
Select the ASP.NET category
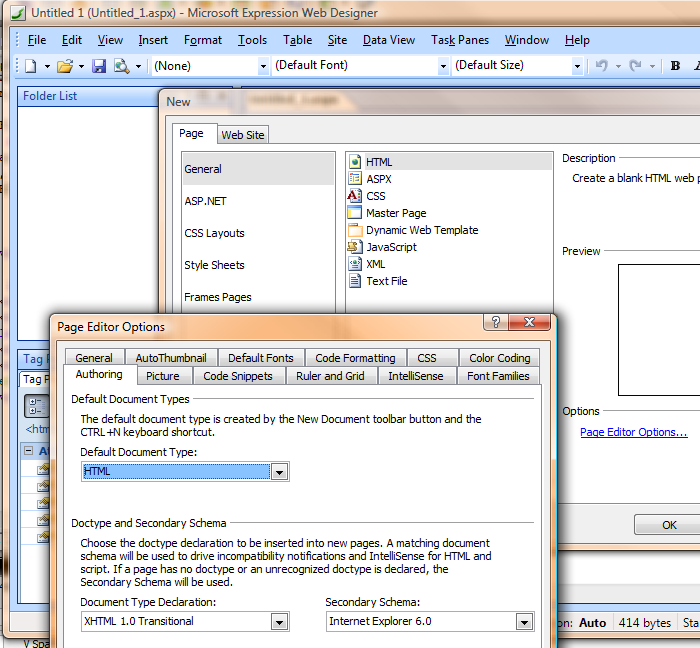pyautogui.click(x=258, y=201)
